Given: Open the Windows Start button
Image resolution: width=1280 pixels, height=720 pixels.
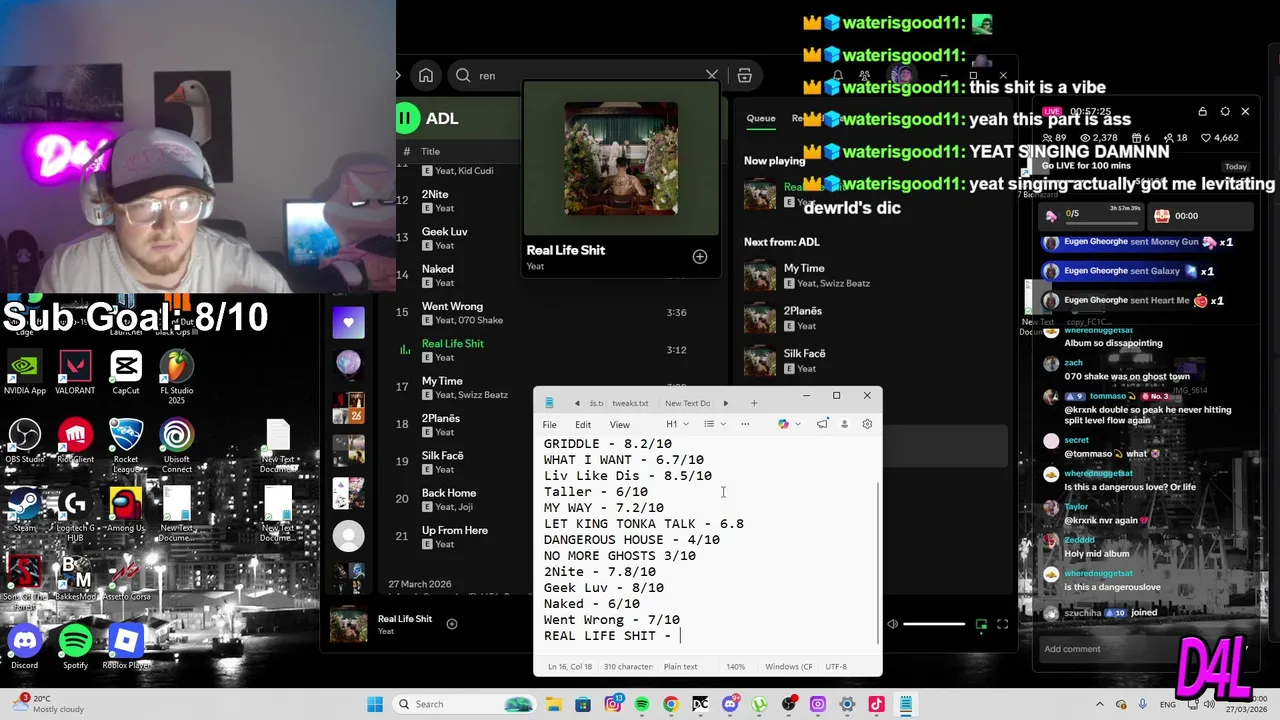Looking at the screenshot, I should 375,704.
